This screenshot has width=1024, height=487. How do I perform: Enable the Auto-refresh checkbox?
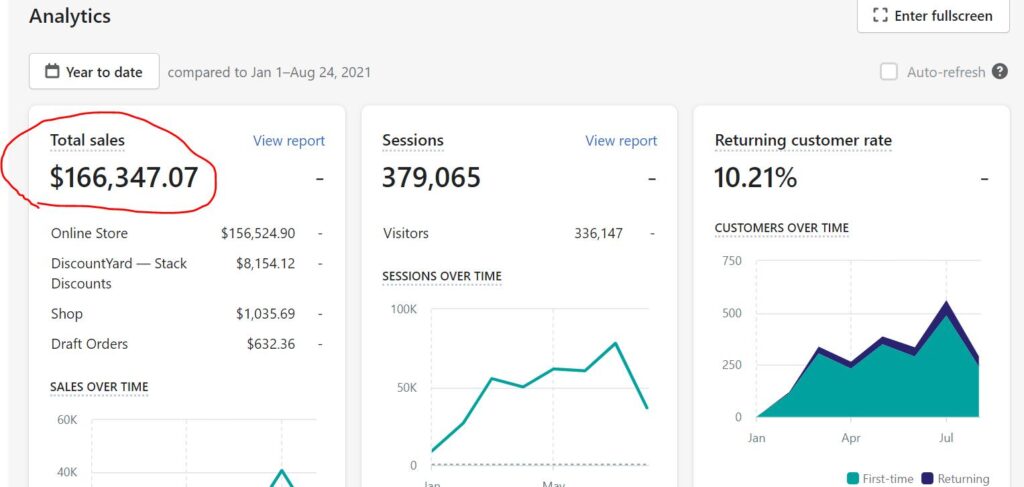pyautogui.click(x=889, y=72)
